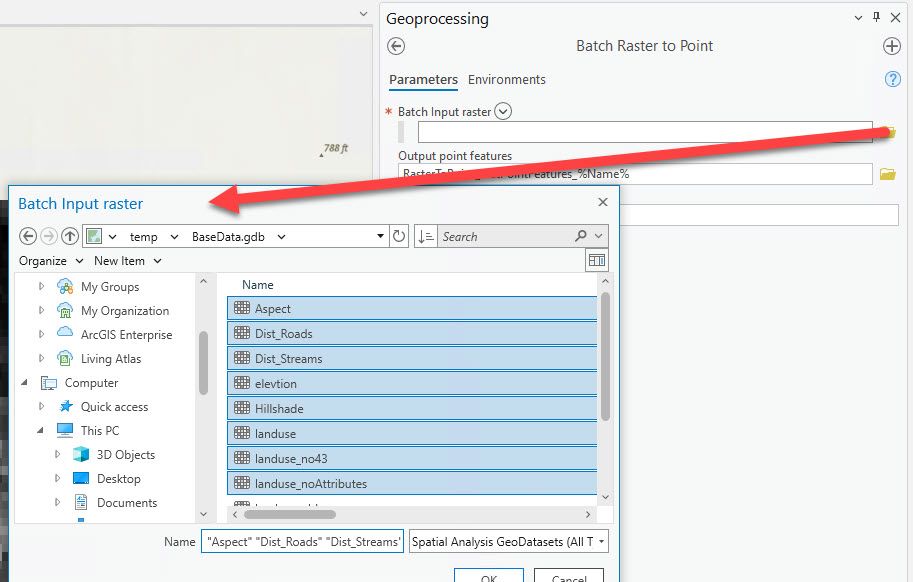The image size is (913, 582).
Task: Close the Geoprocessing pane
Action: (x=896, y=17)
